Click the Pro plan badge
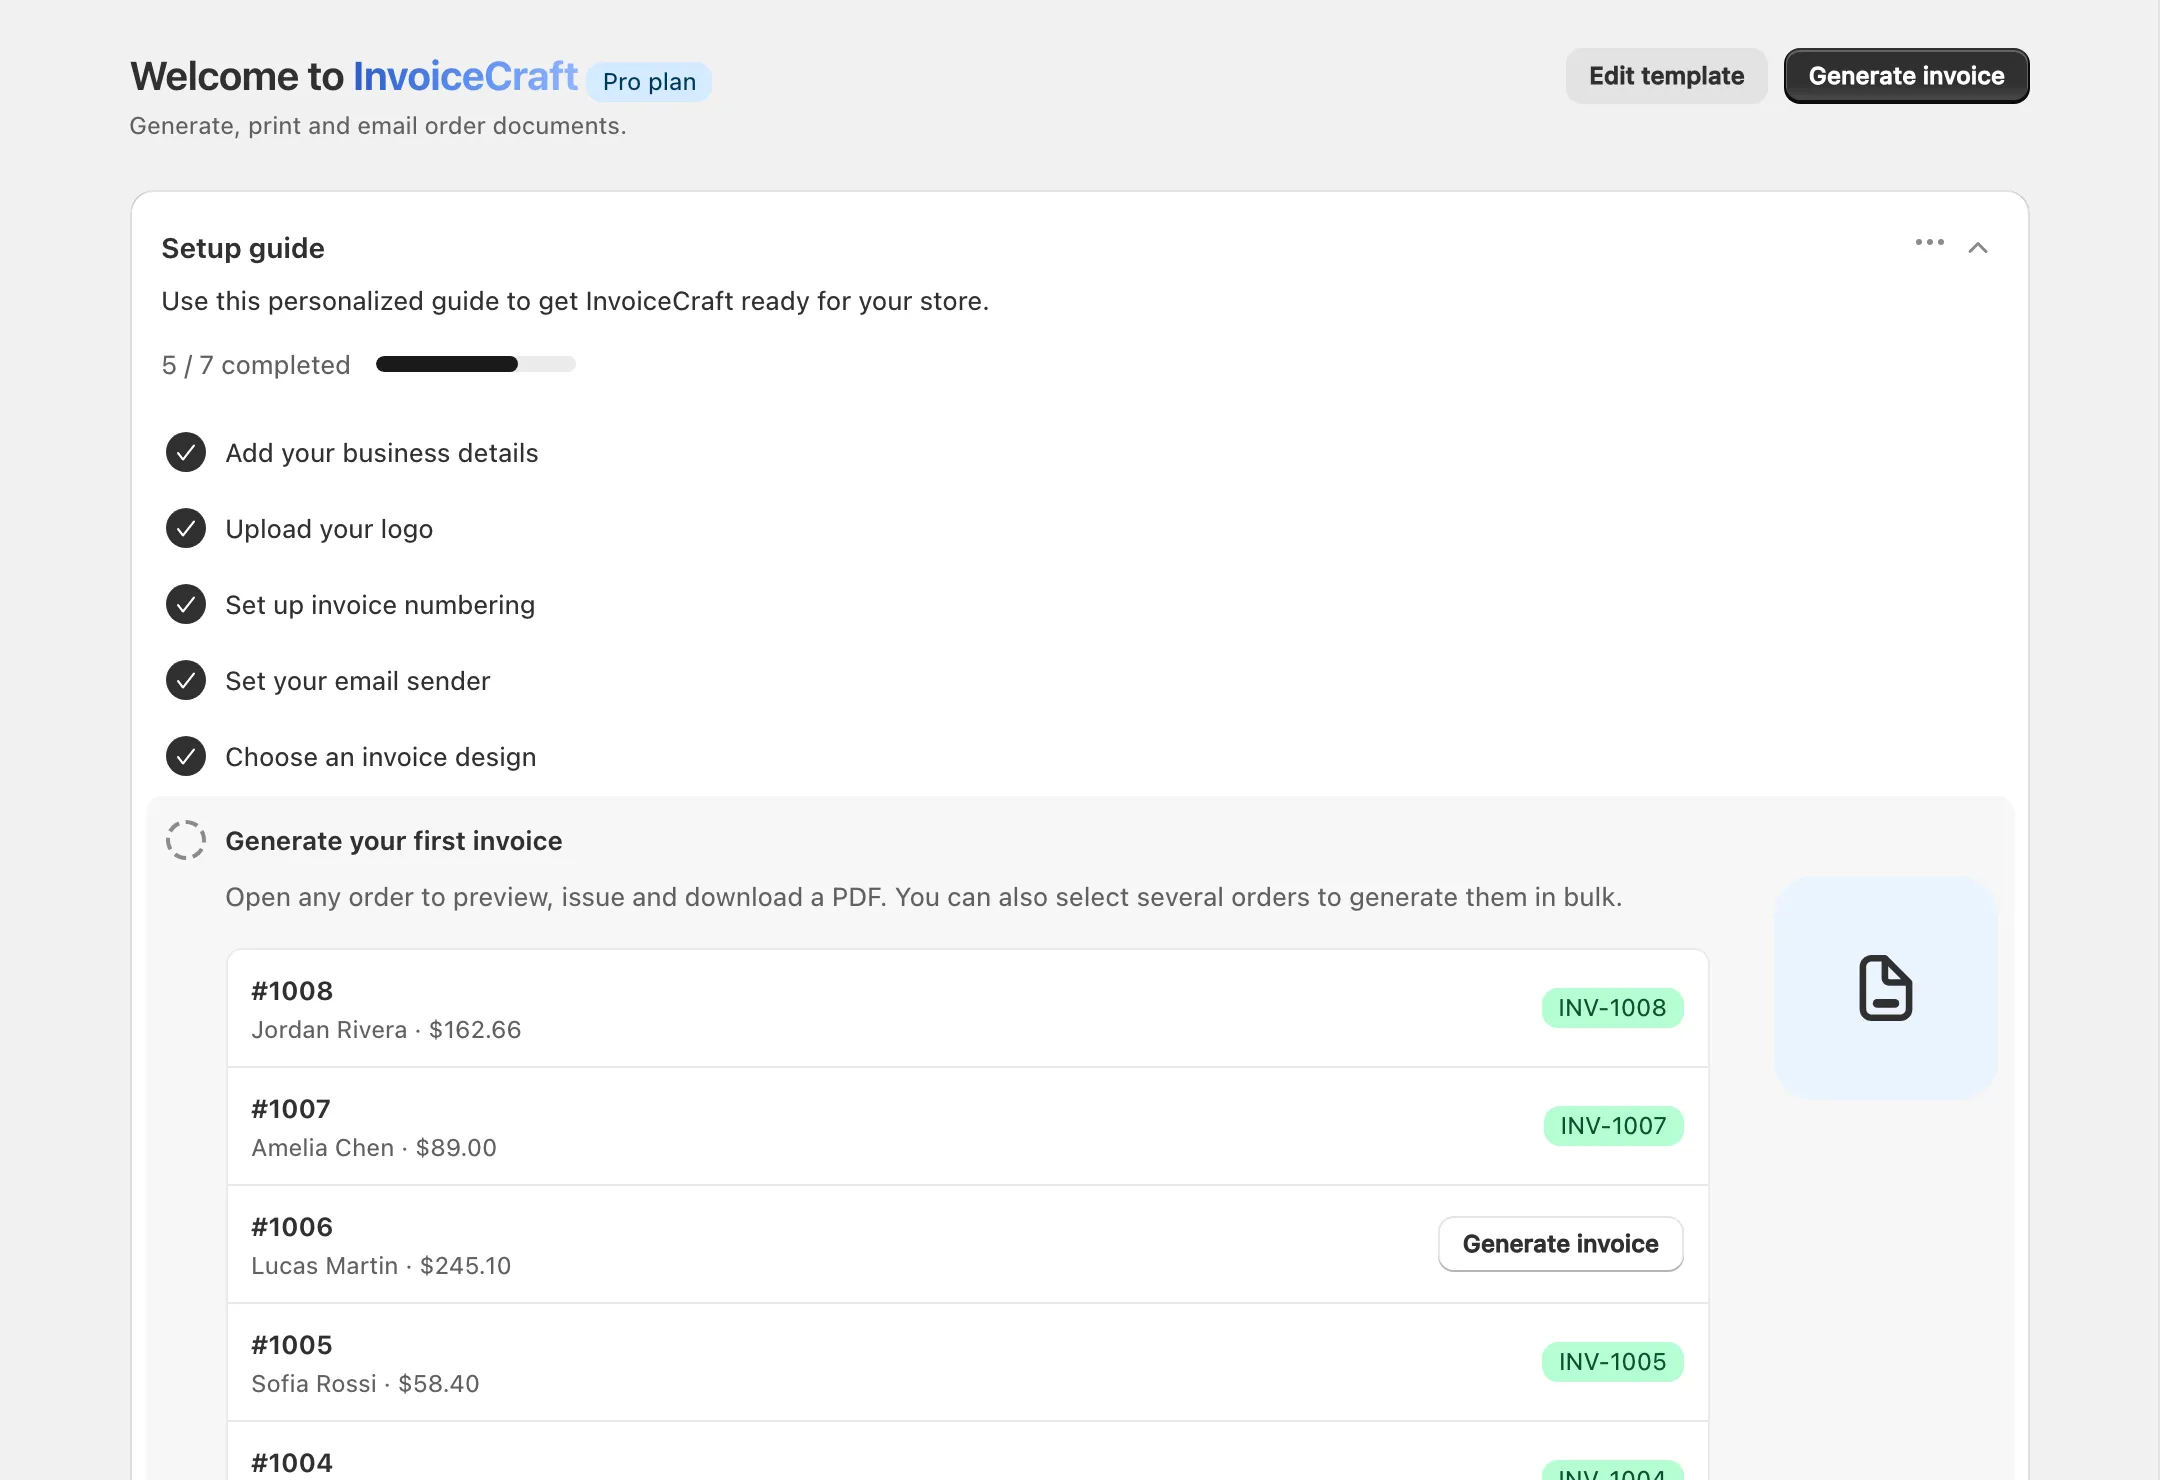Image resolution: width=2160 pixels, height=1480 pixels. click(650, 82)
